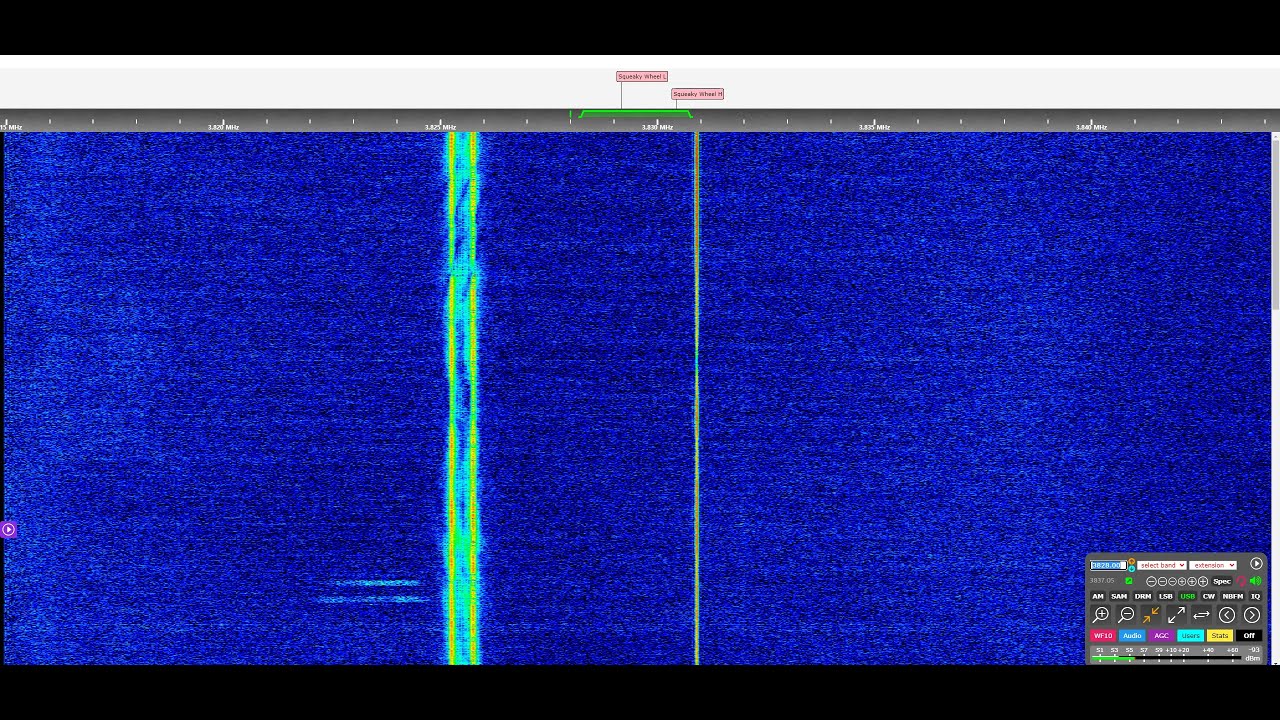Select IQ demodulation mode
The width and height of the screenshot is (1280, 720).
[x=1256, y=596]
